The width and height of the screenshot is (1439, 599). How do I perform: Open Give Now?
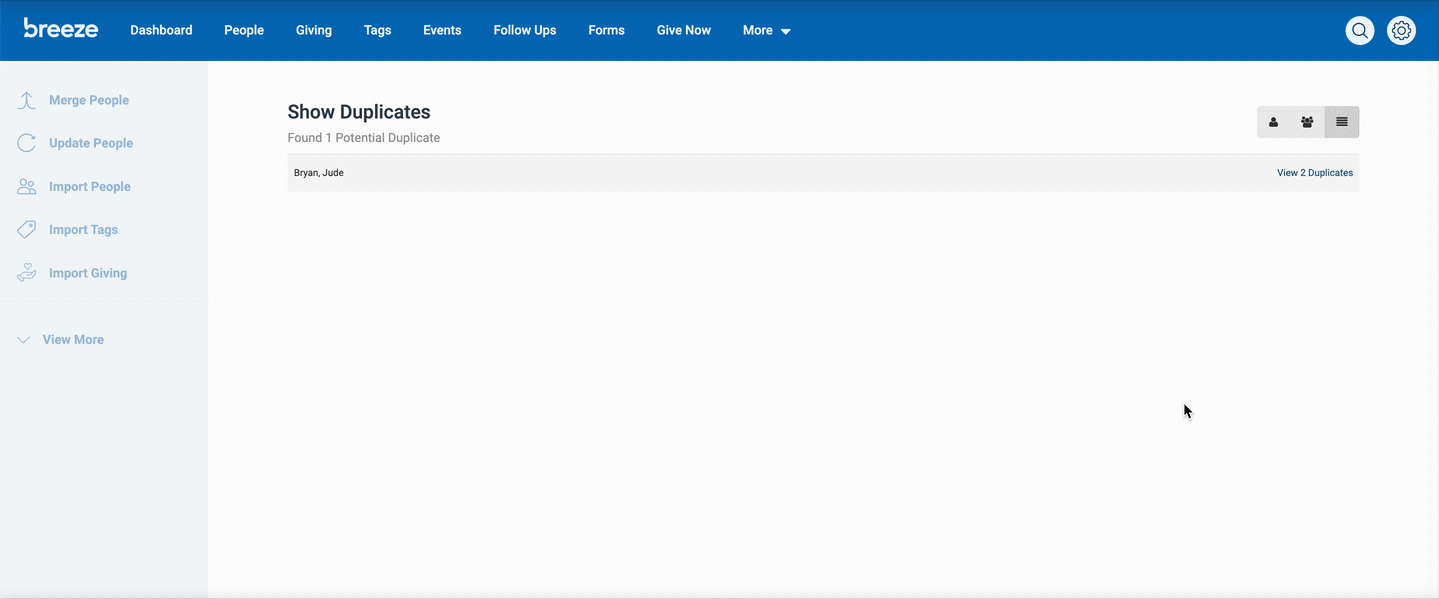[x=684, y=30]
